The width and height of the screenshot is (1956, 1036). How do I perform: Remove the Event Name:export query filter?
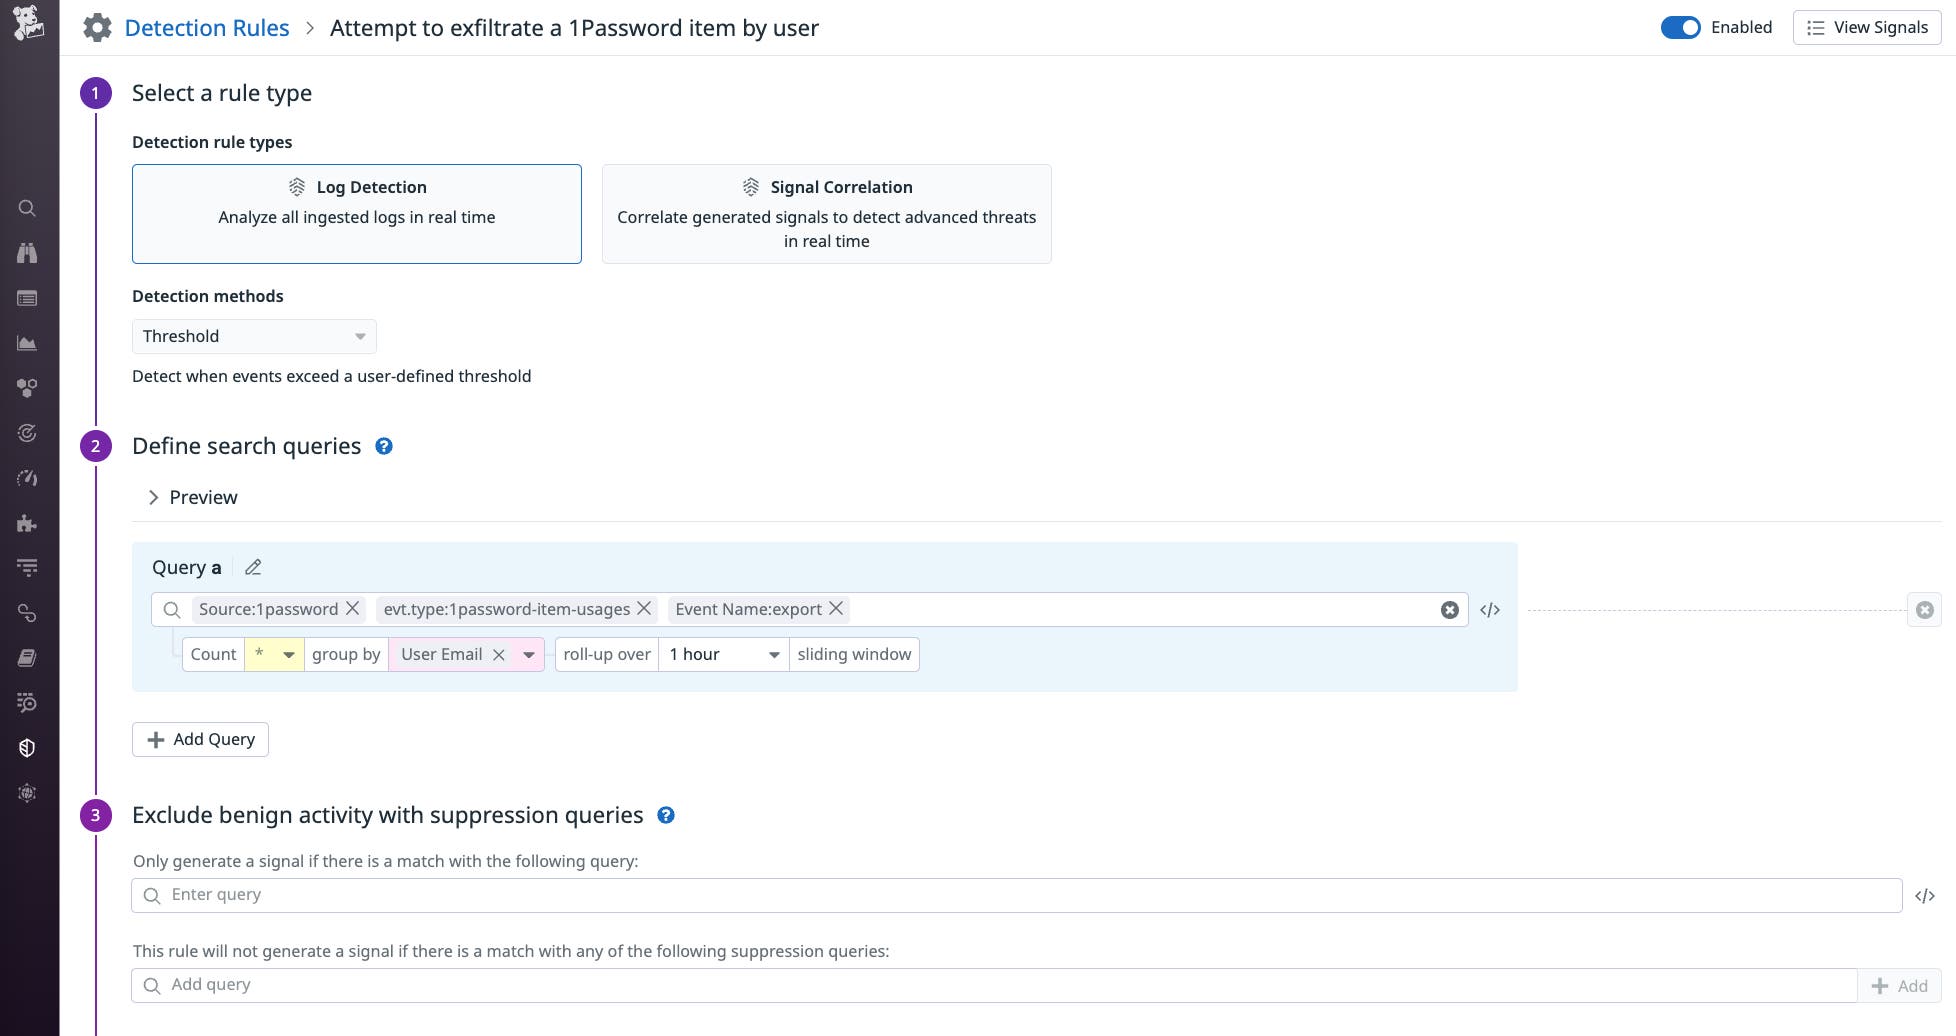(836, 609)
